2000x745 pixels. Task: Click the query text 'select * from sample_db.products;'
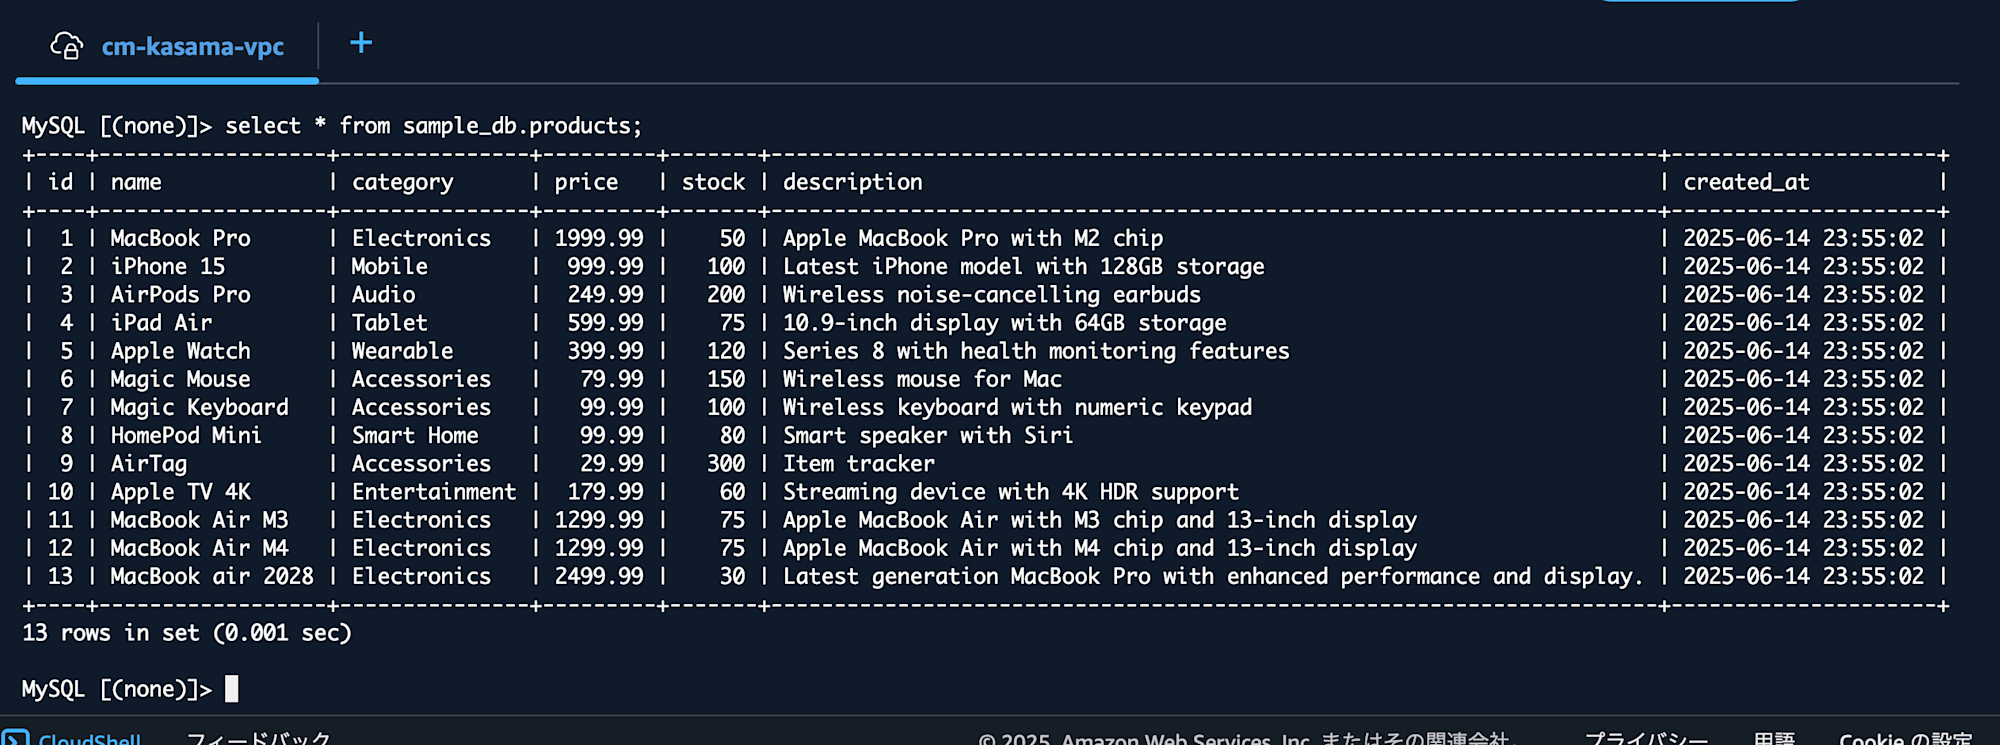(433, 125)
